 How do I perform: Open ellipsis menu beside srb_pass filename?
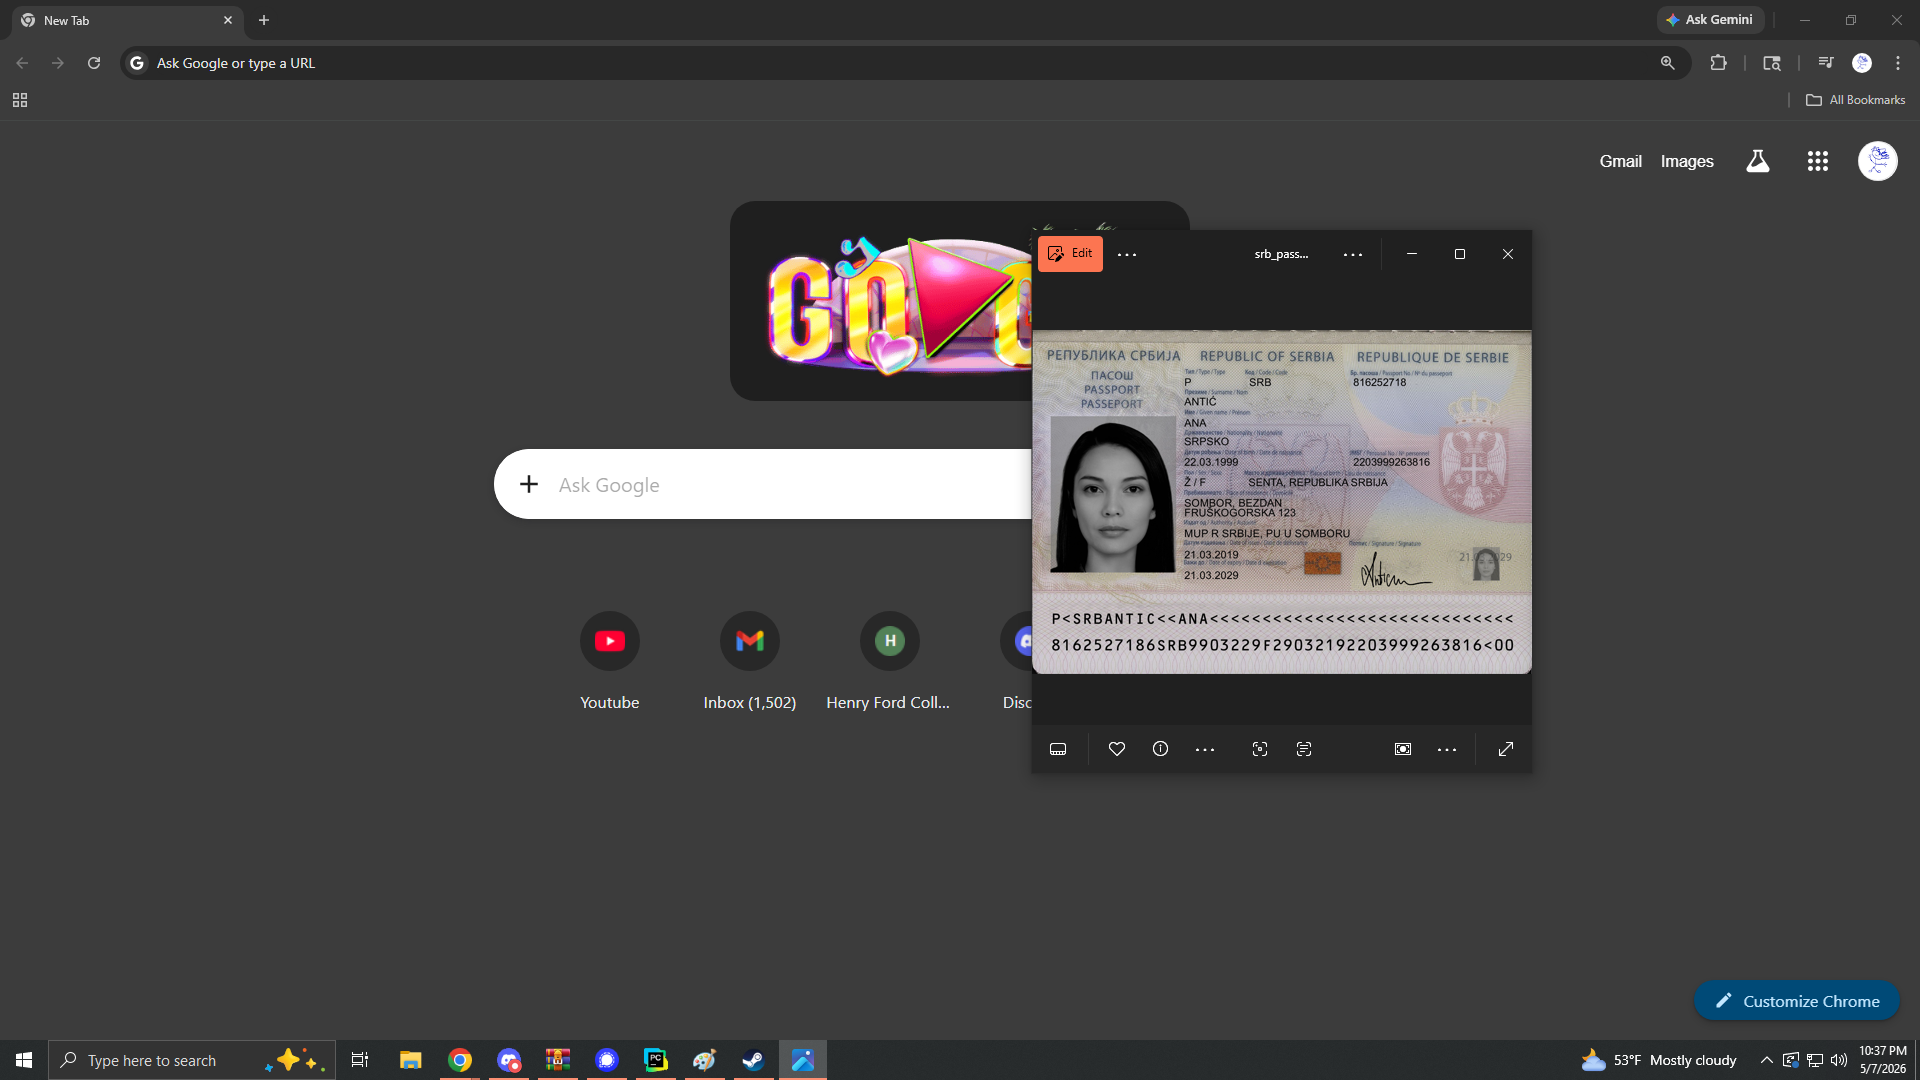pyautogui.click(x=1353, y=254)
